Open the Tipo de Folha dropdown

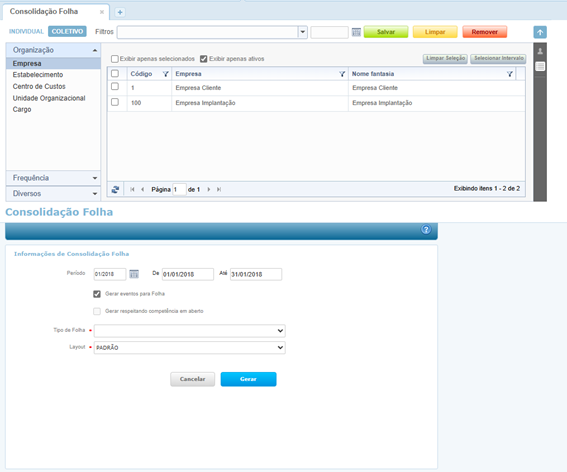click(189, 331)
